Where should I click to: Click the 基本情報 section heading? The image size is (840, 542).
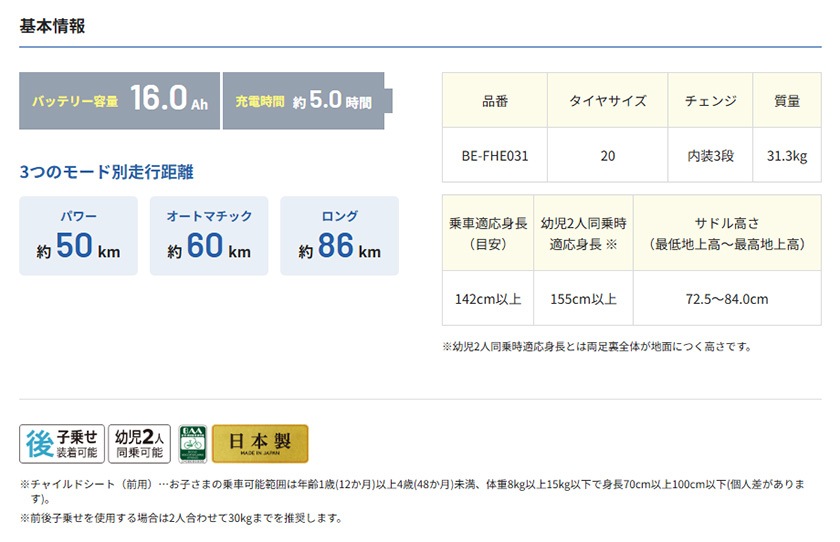coord(52,26)
